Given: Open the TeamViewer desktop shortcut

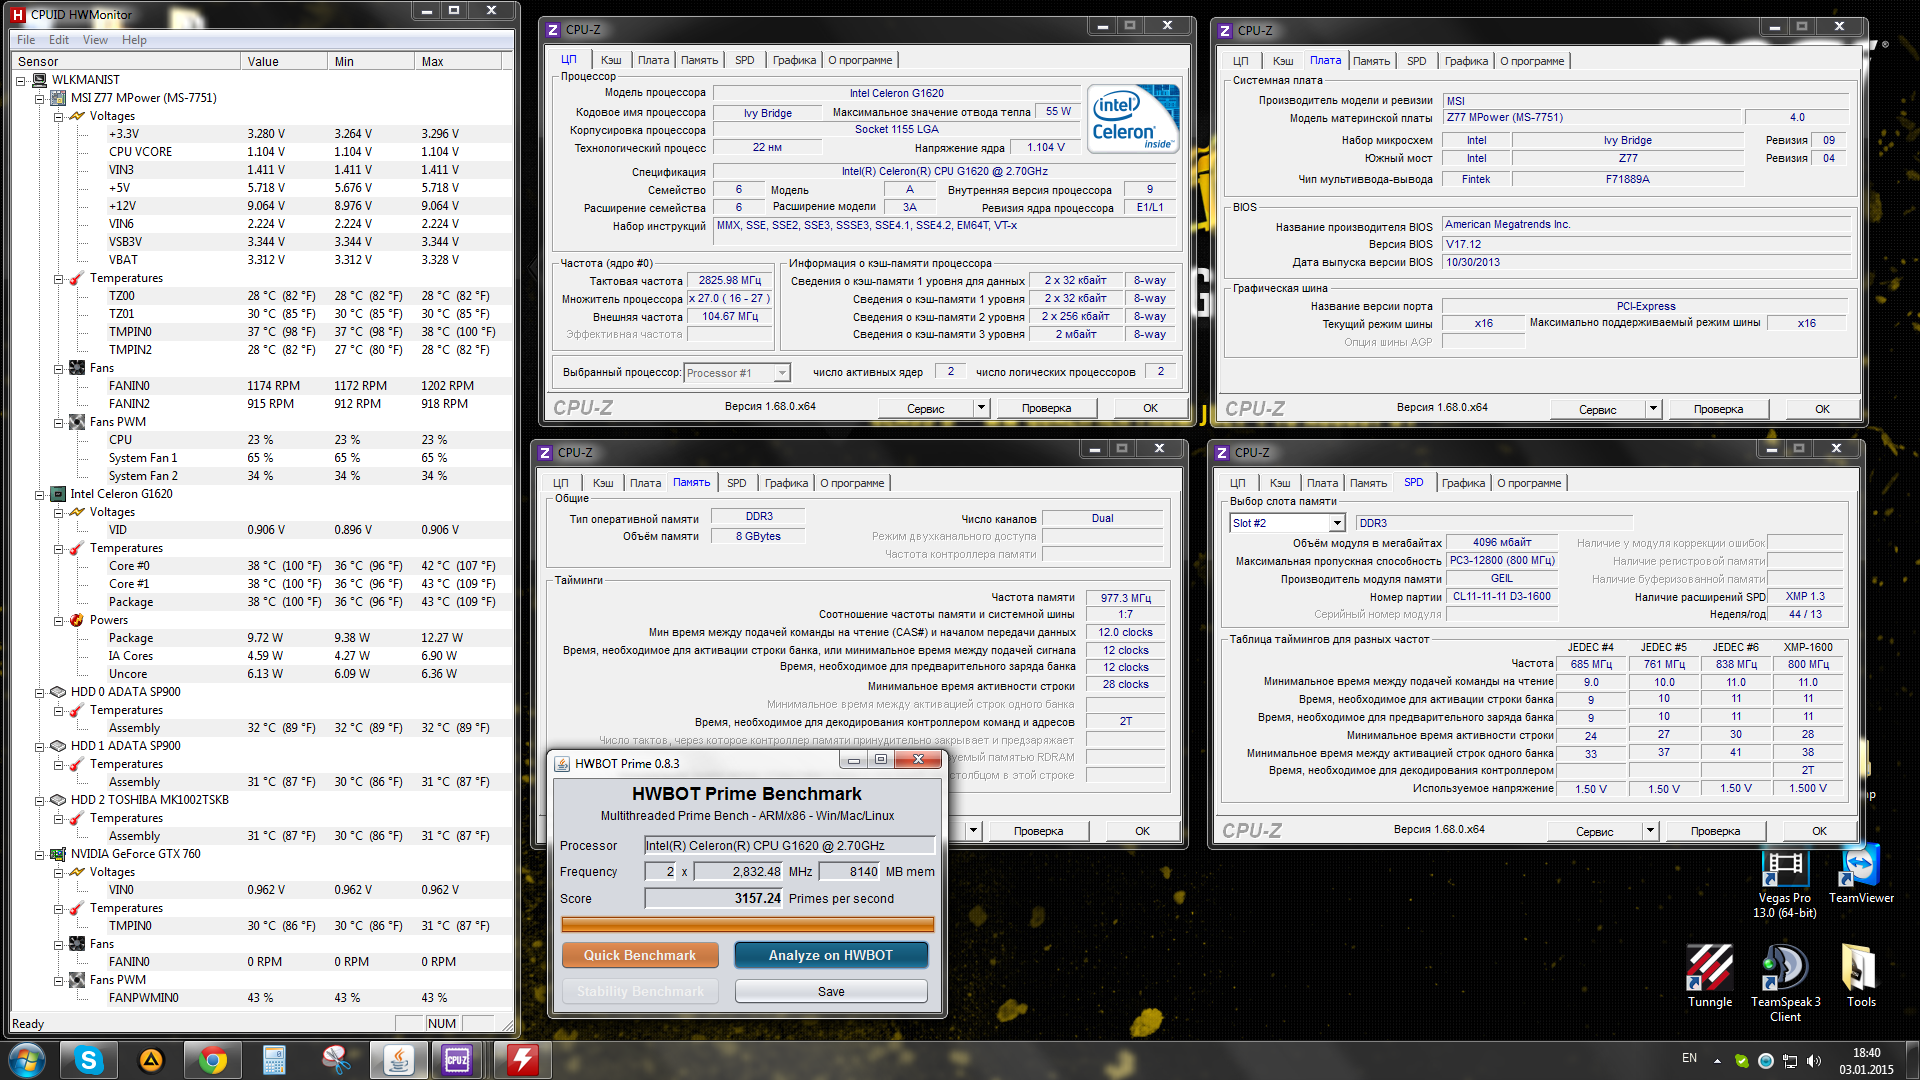Looking at the screenshot, I should pyautogui.click(x=1861, y=876).
